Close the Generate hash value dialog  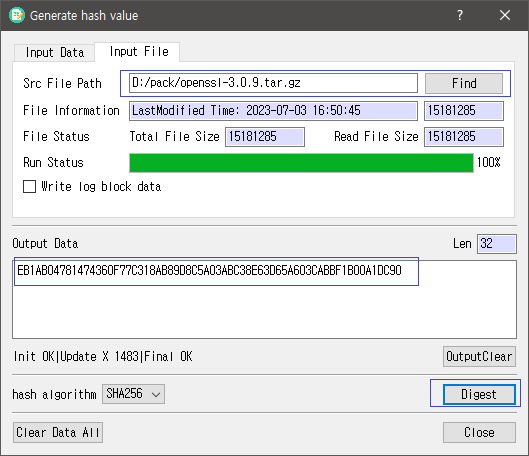(505, 15)
